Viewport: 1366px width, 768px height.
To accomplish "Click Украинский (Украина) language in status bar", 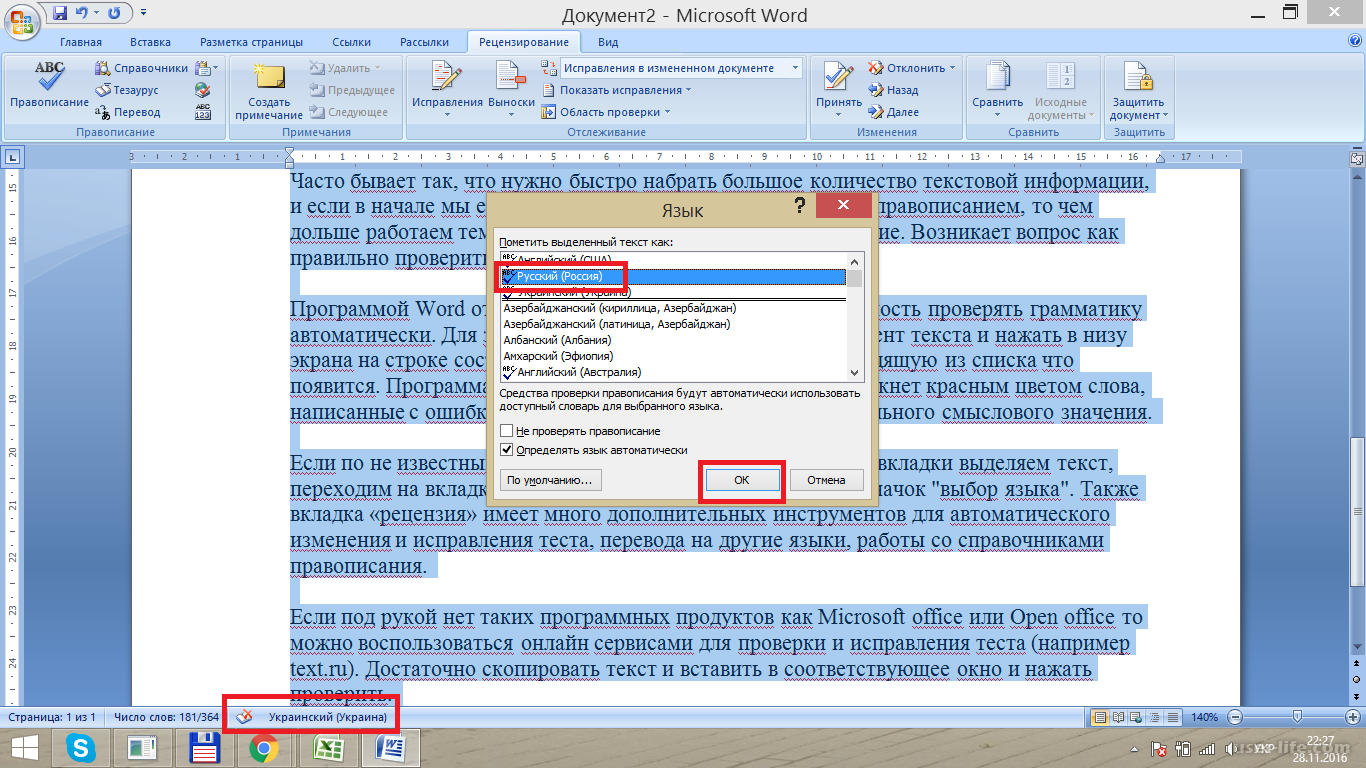I will pyautogui.click(x=327, y=717).
